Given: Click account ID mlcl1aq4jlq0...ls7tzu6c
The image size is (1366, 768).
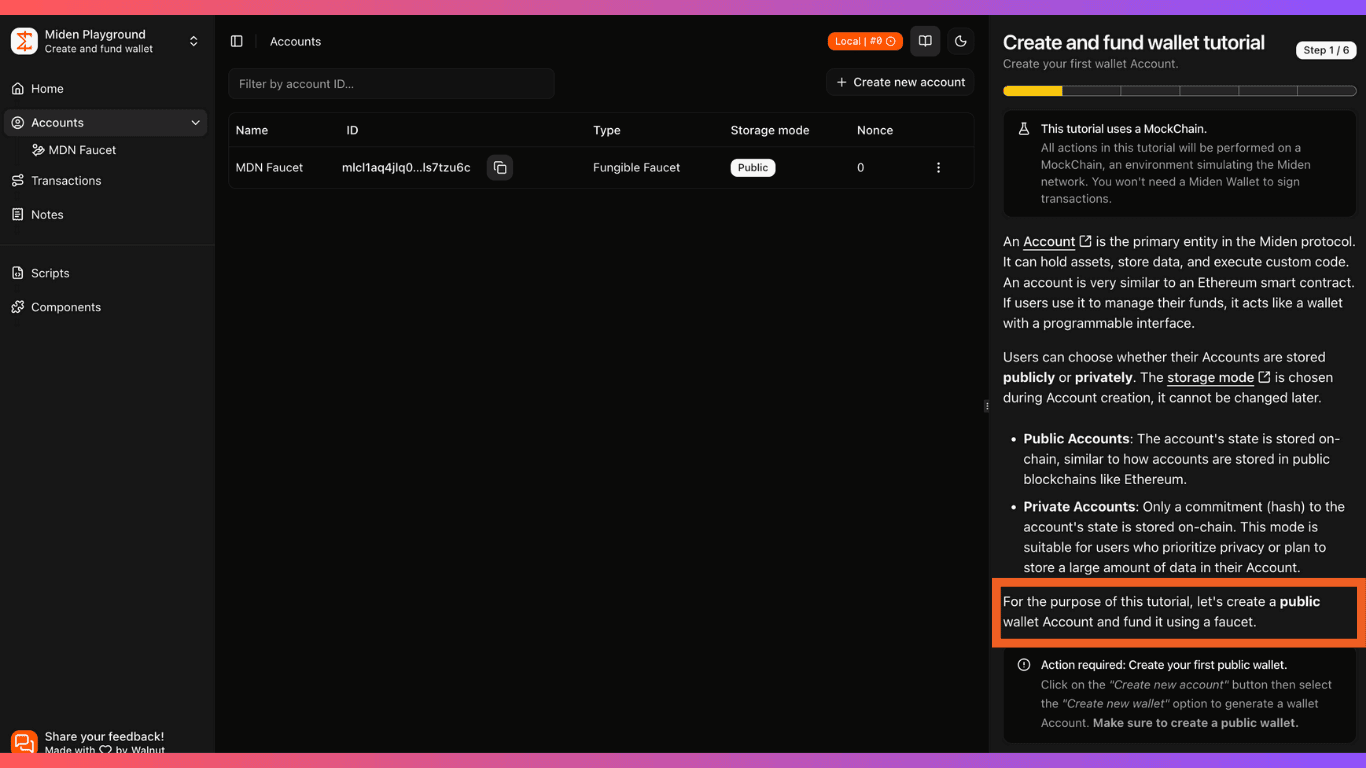Looking at the screenshot, I should click(406, 168).
